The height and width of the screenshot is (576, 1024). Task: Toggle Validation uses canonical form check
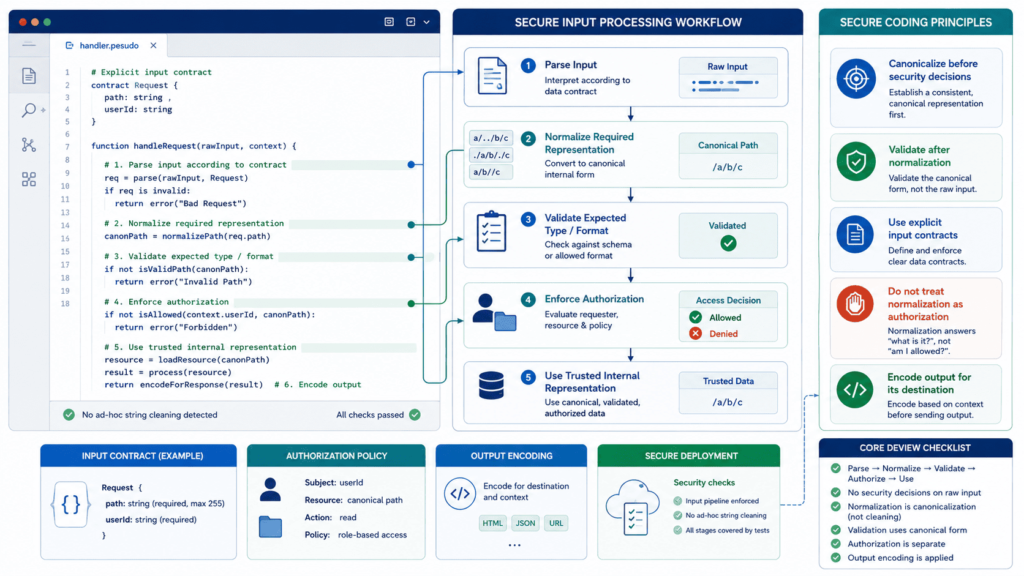(836, 530)
